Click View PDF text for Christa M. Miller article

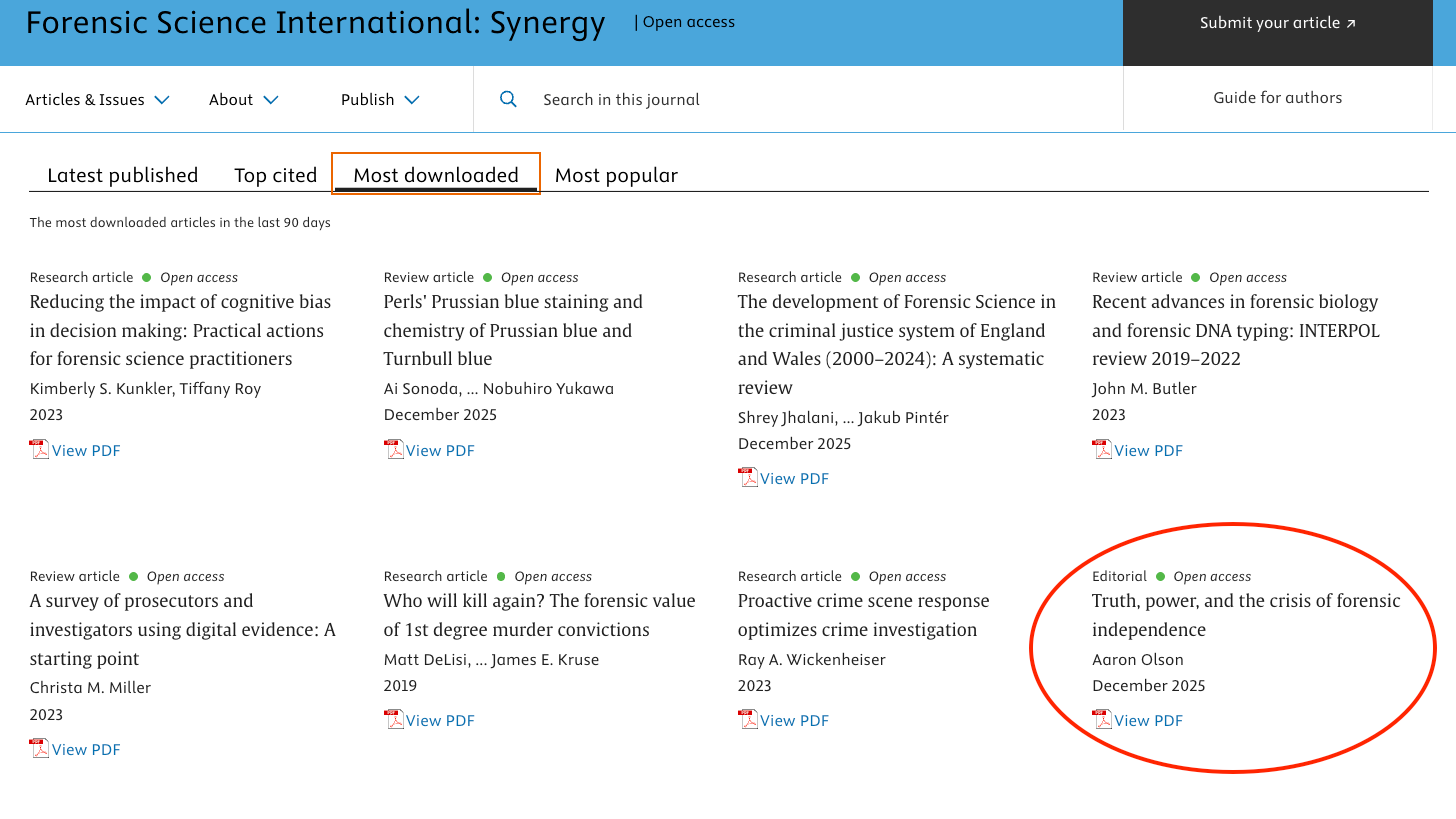pos(86,749)
